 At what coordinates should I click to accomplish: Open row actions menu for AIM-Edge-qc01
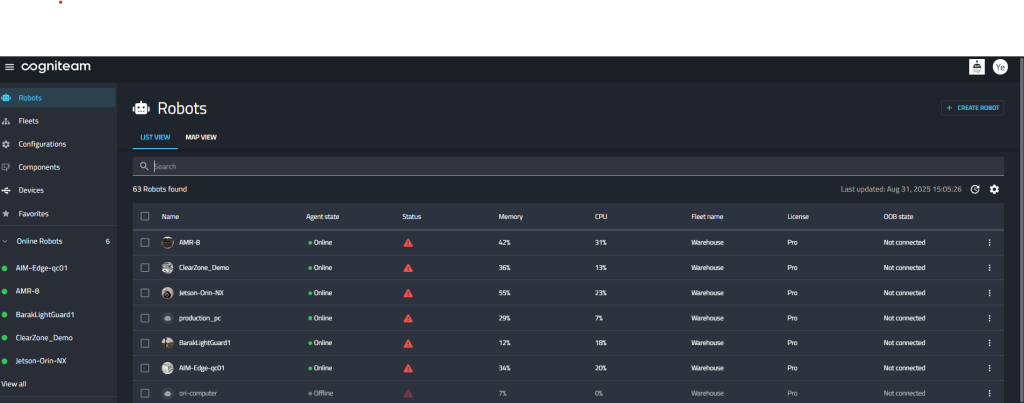pyautogui.click(x=989, y=367)
